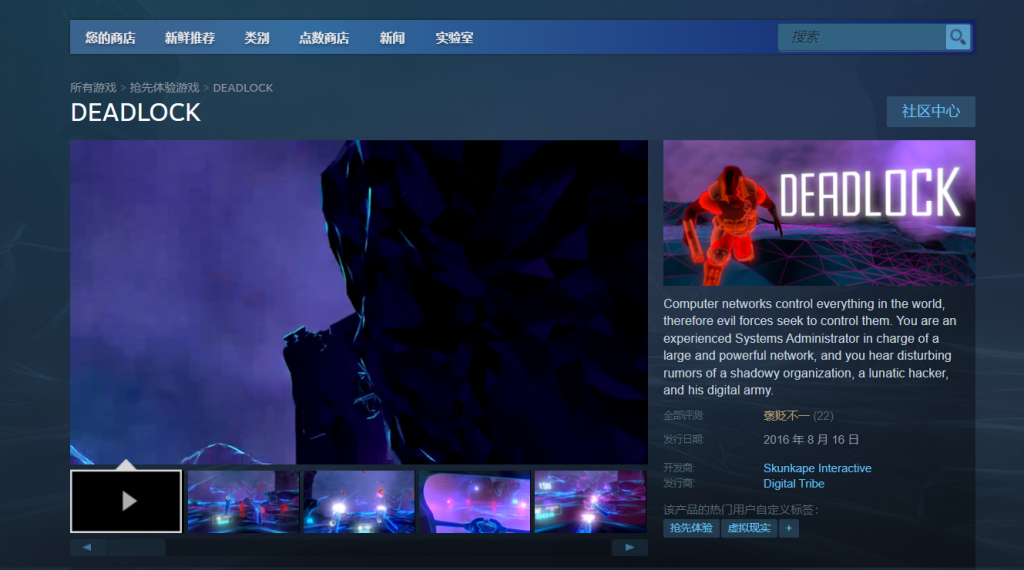Open the 类别 menu
Viewport: 1024px width, 570px height.
click(x=257, y=38)
